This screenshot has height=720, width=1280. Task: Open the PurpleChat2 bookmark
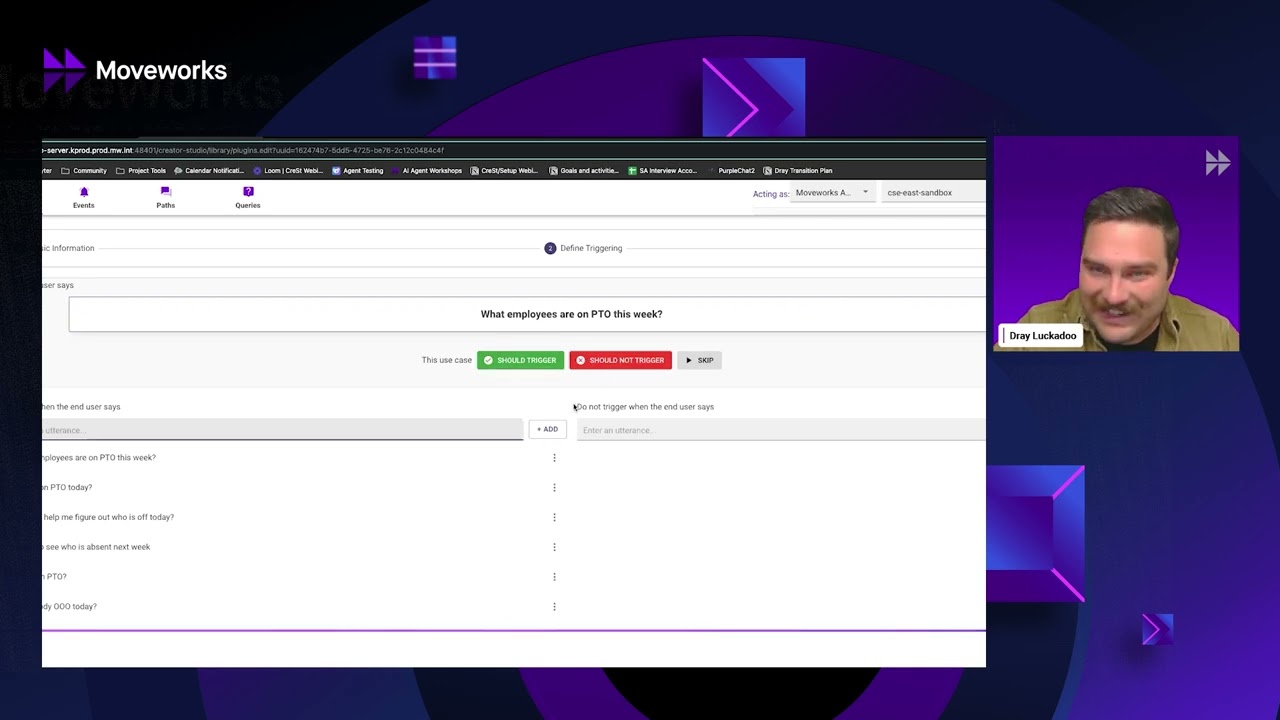click(730, 171)
